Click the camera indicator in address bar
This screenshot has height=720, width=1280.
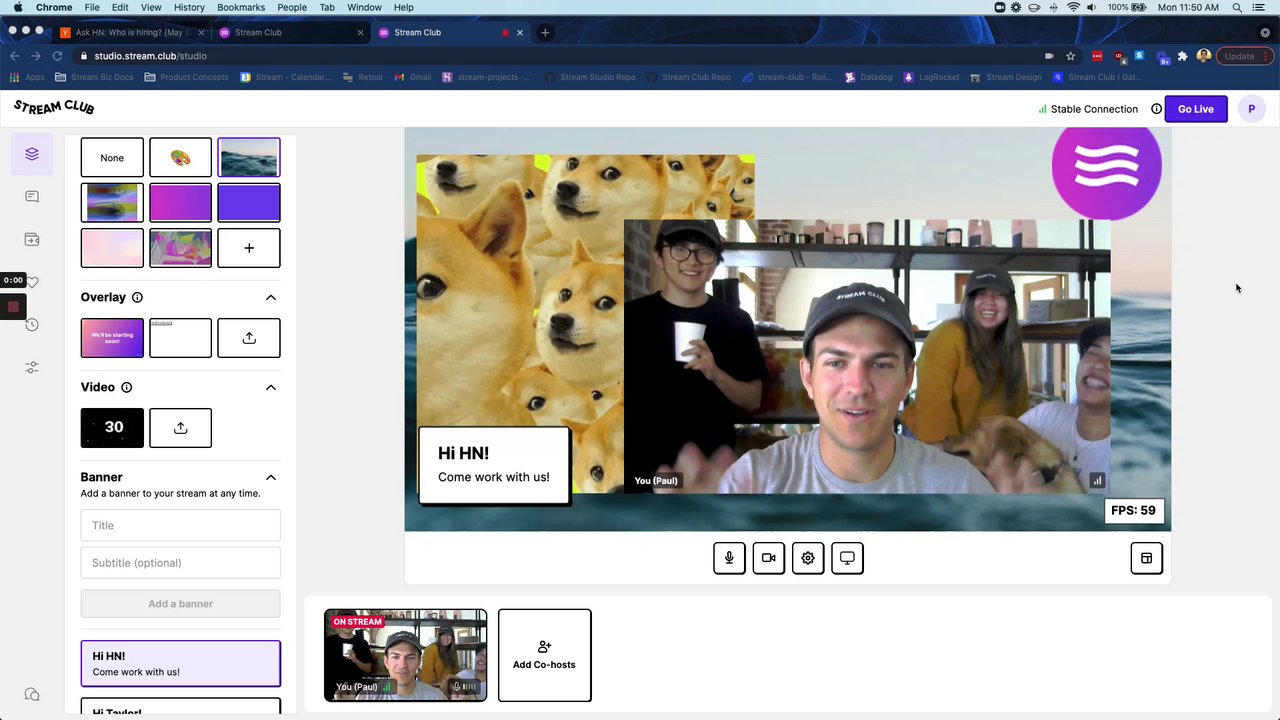coord(1049,56)
